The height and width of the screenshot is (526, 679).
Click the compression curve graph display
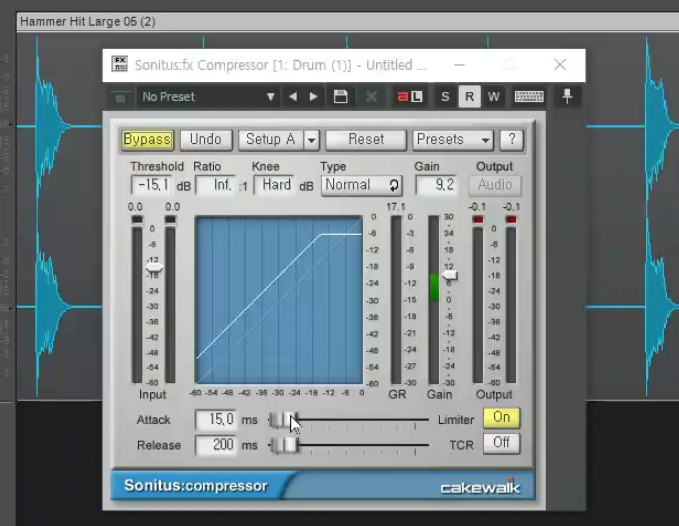[x=279, y=300]
